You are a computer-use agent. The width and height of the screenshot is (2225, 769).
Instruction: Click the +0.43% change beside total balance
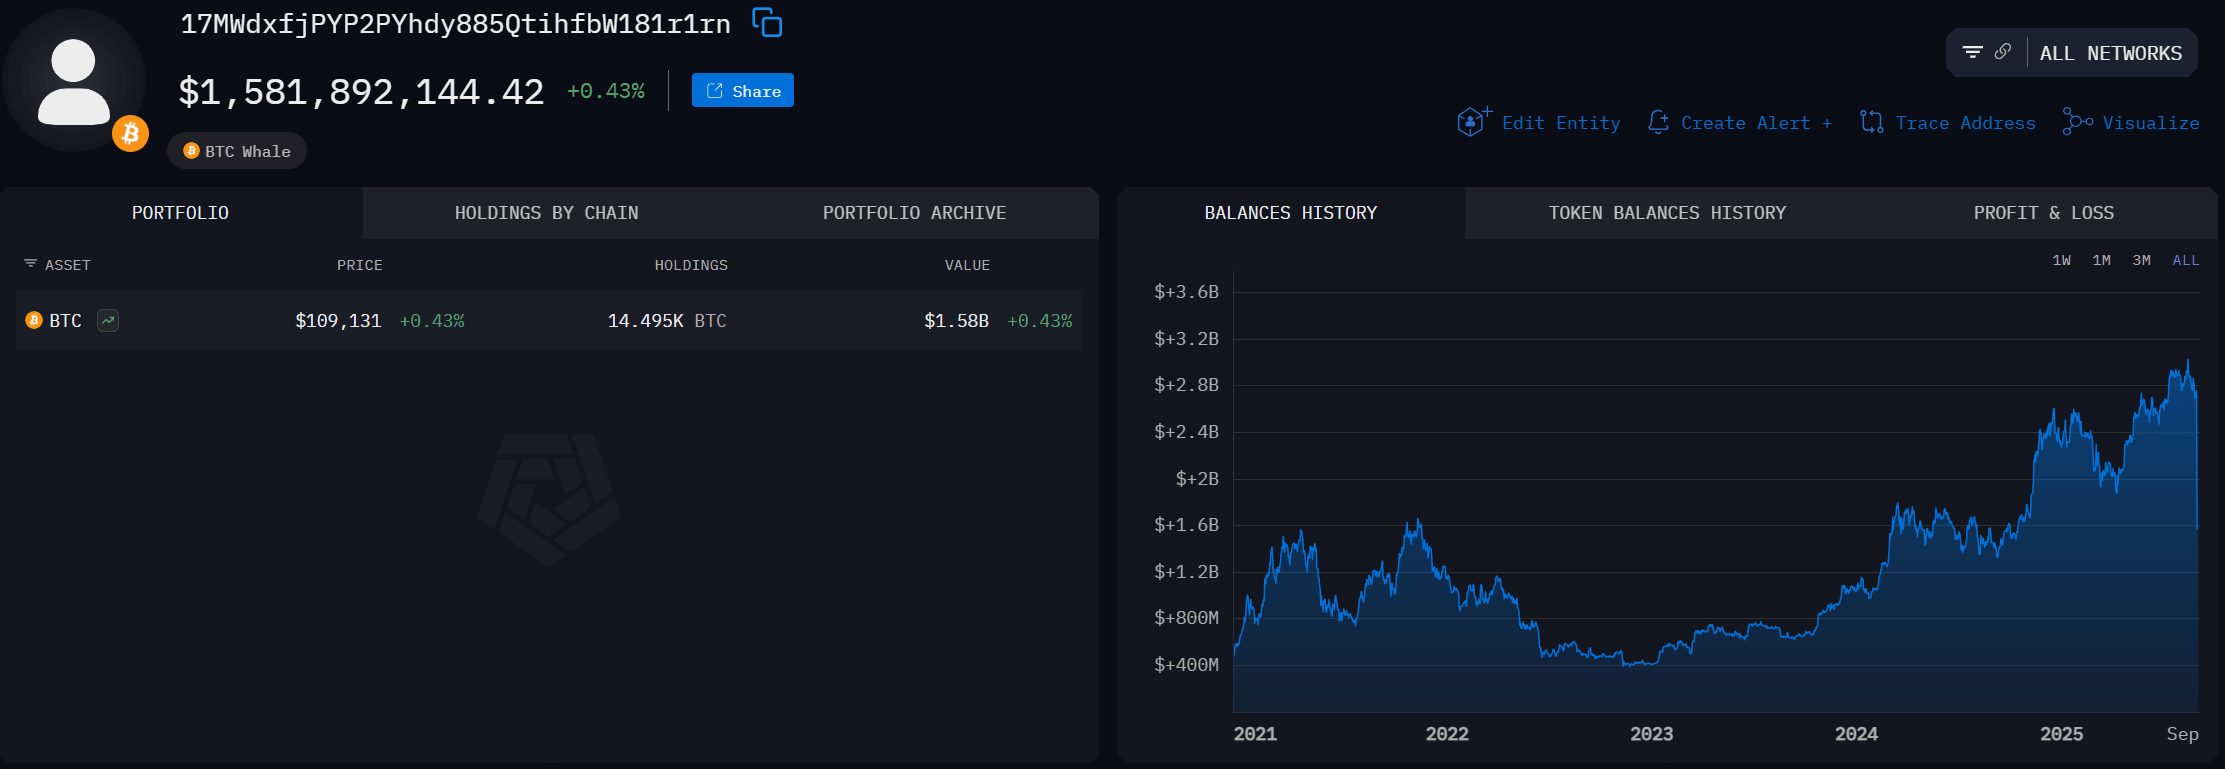coord(606,91)
